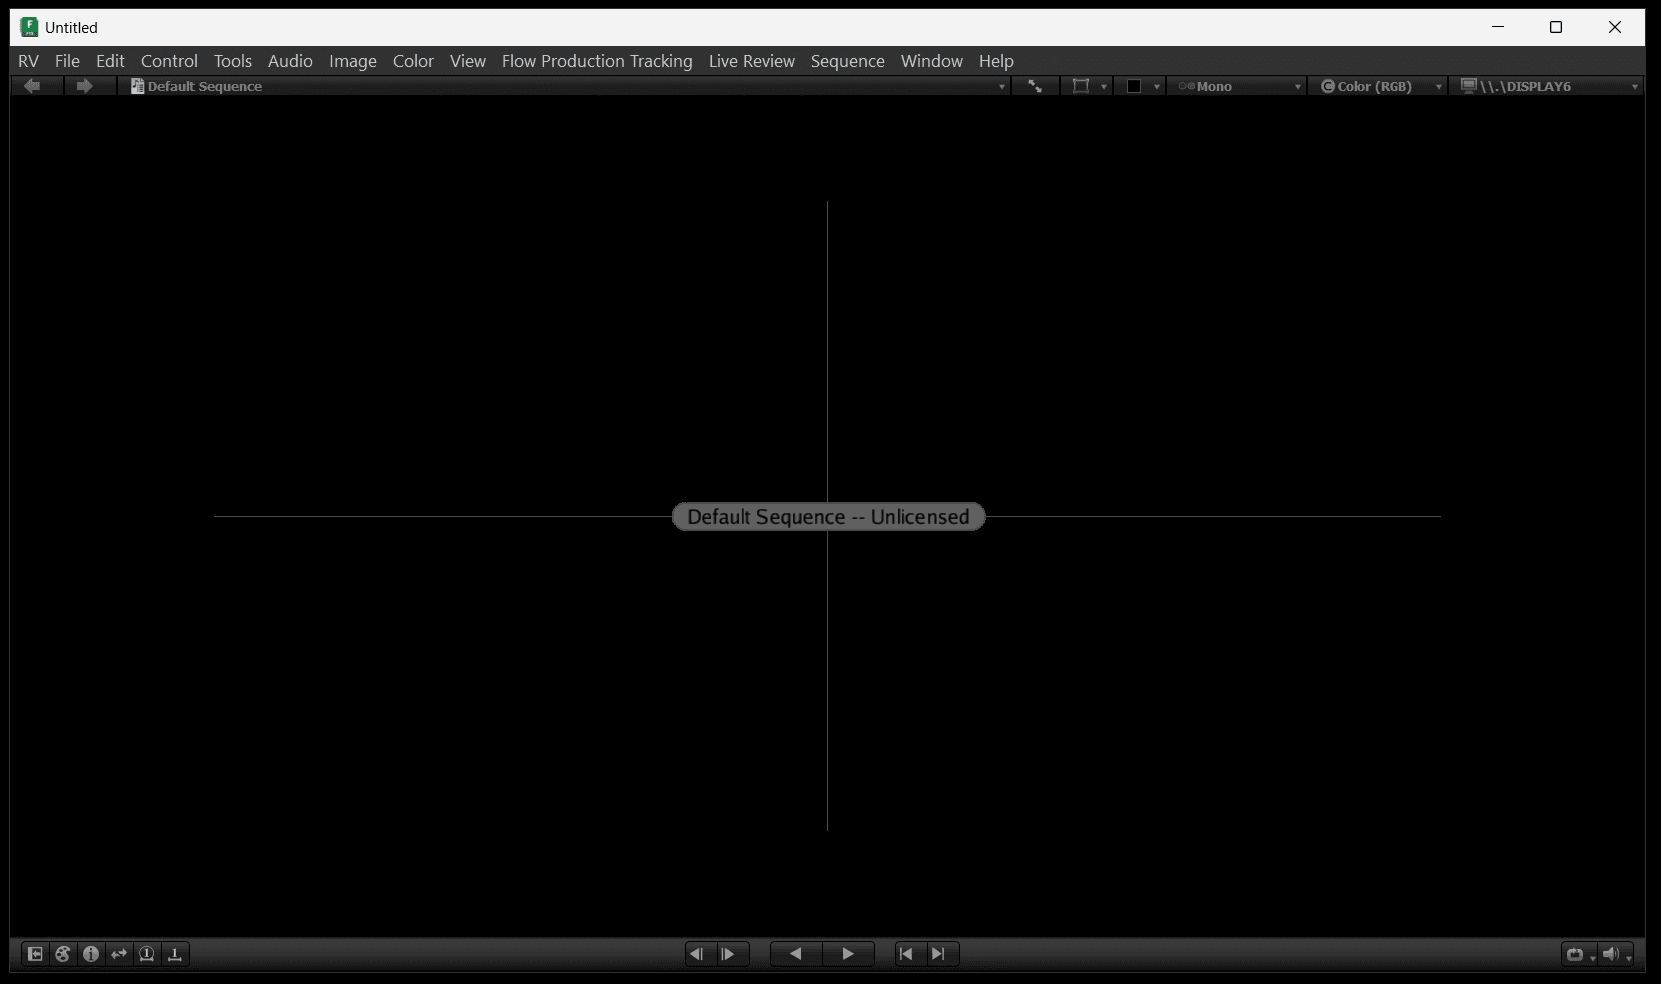Toggle the session manager panel icon

coord(35,954)
